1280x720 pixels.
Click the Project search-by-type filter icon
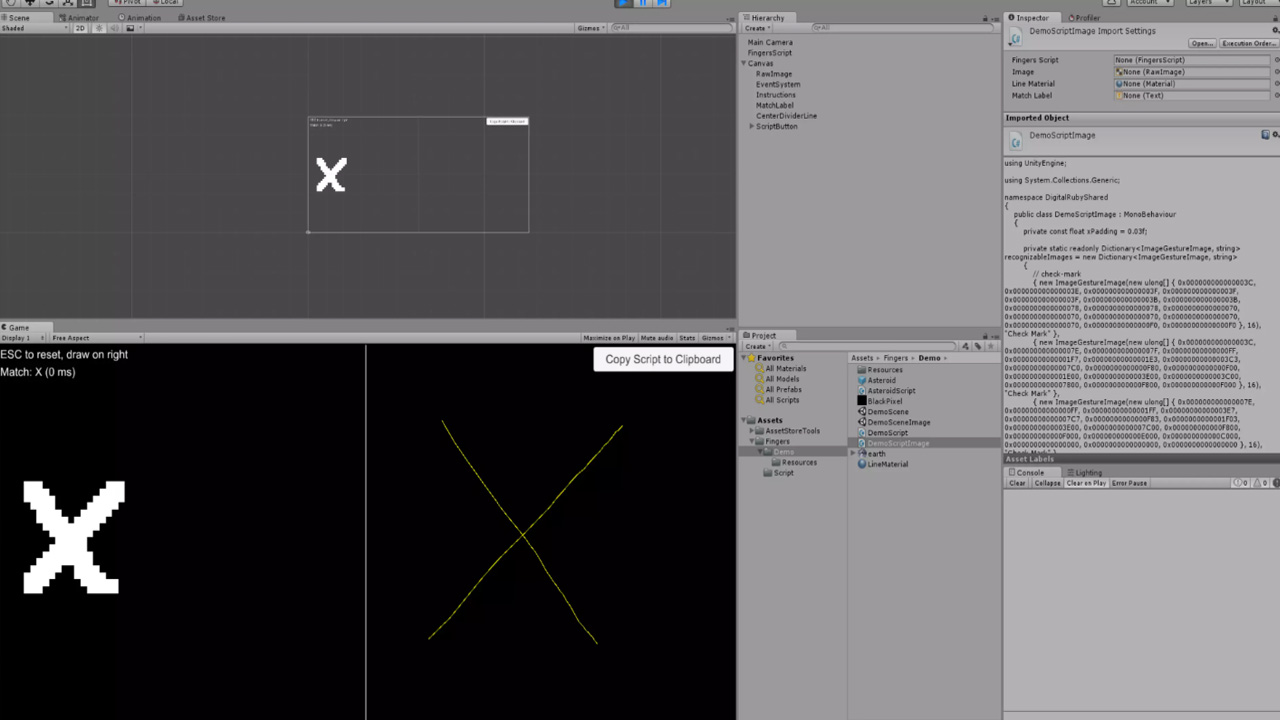click(965, 346)
